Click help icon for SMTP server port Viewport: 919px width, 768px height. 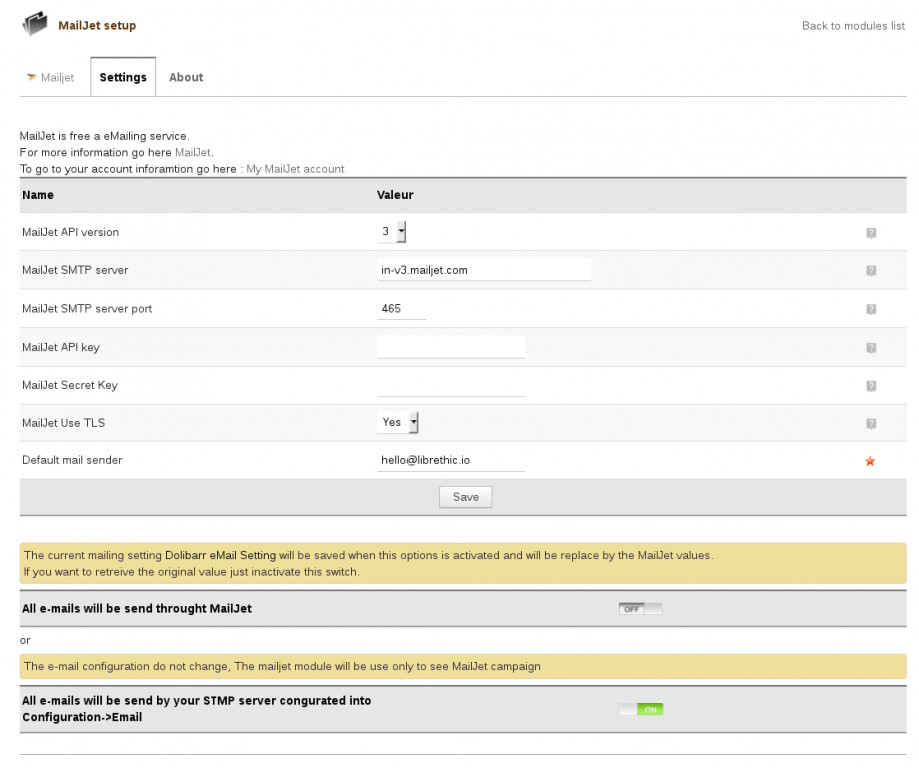871,309
